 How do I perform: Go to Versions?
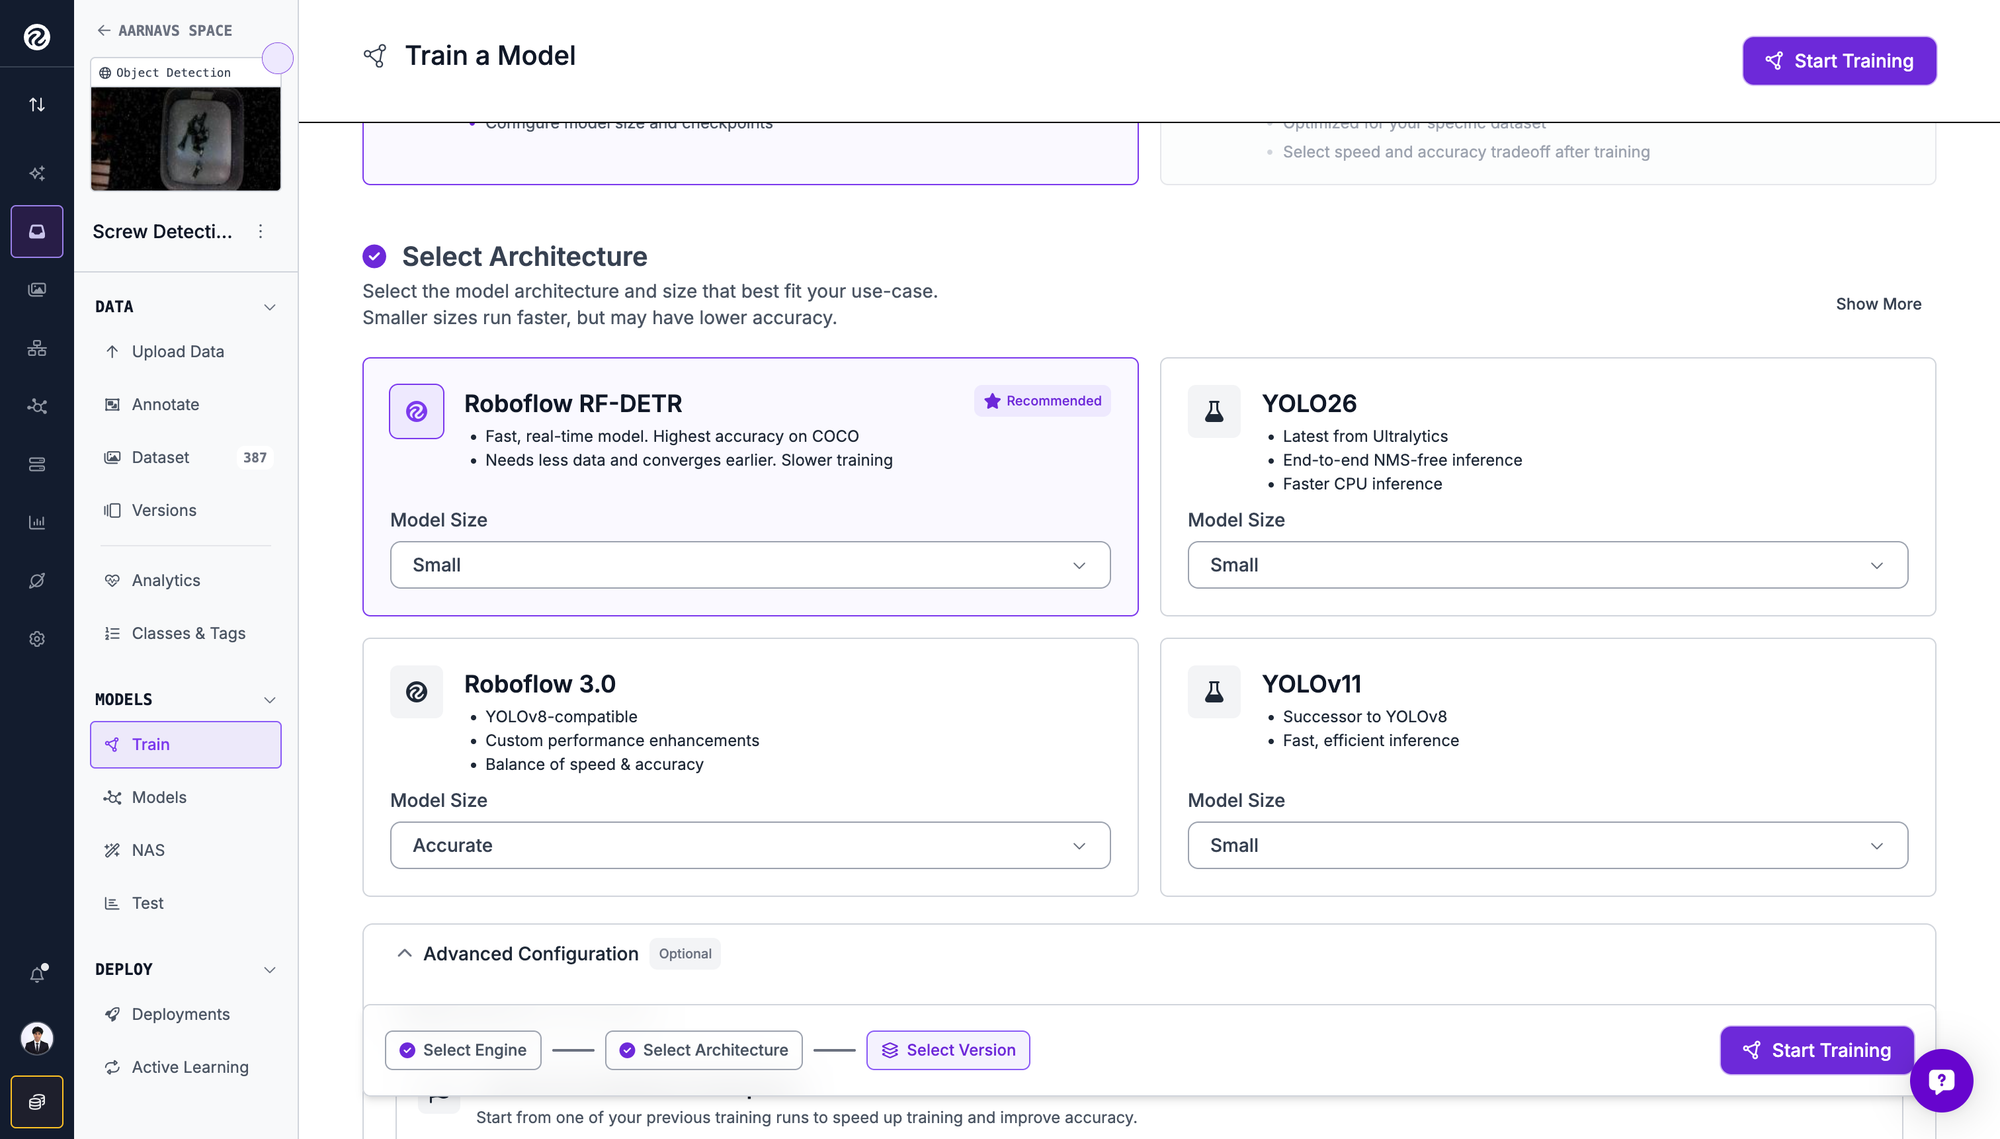click(x=185, y=511)
